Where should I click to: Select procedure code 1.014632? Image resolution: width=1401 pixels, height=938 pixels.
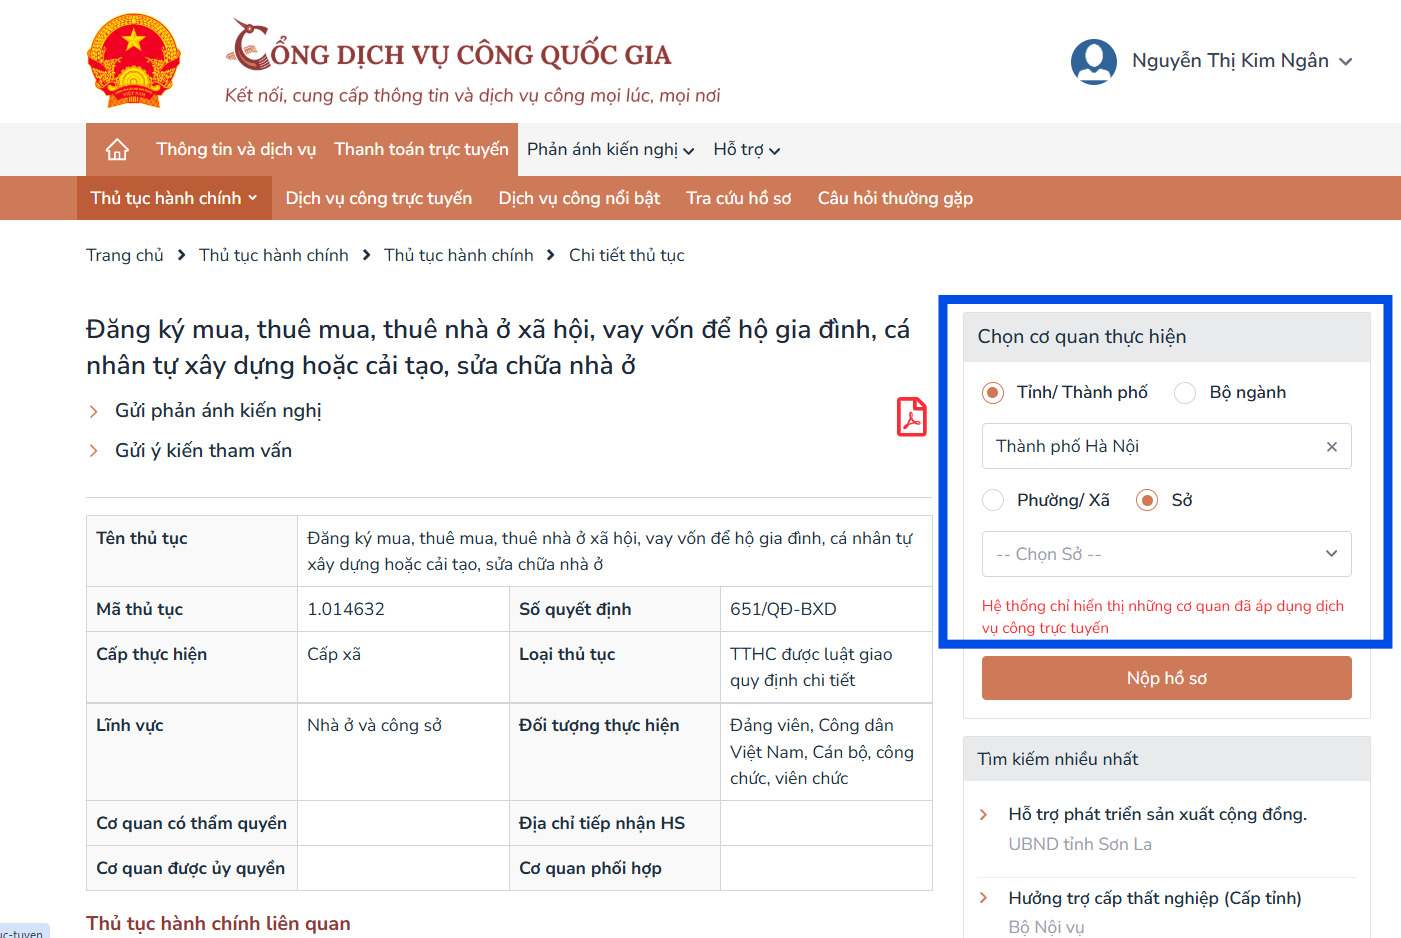click(x=346, y=609)
